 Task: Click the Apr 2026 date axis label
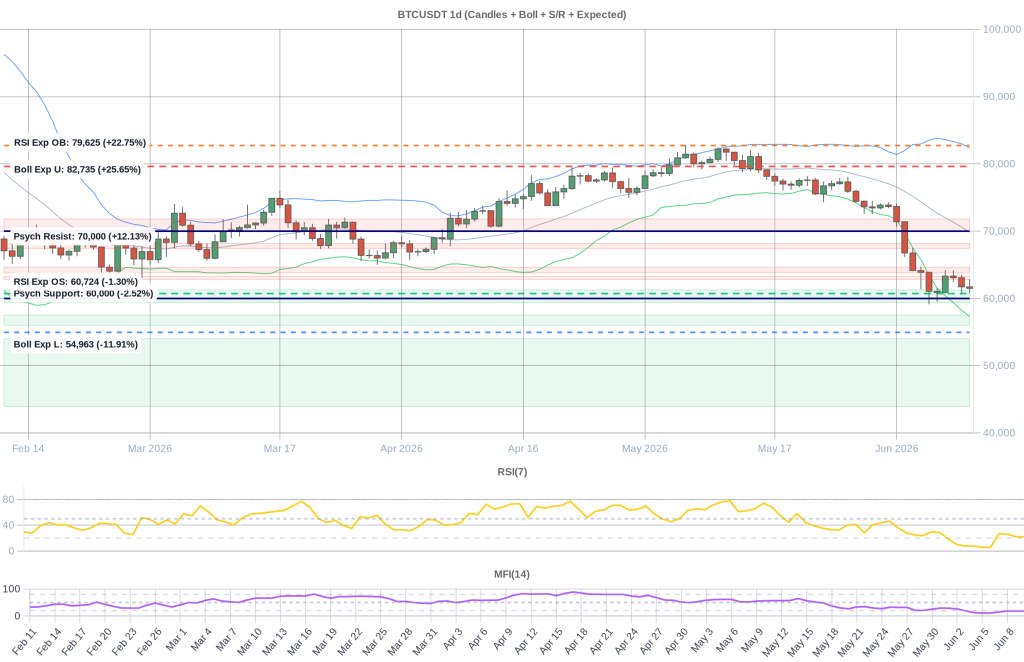click(x=401, y=449)
